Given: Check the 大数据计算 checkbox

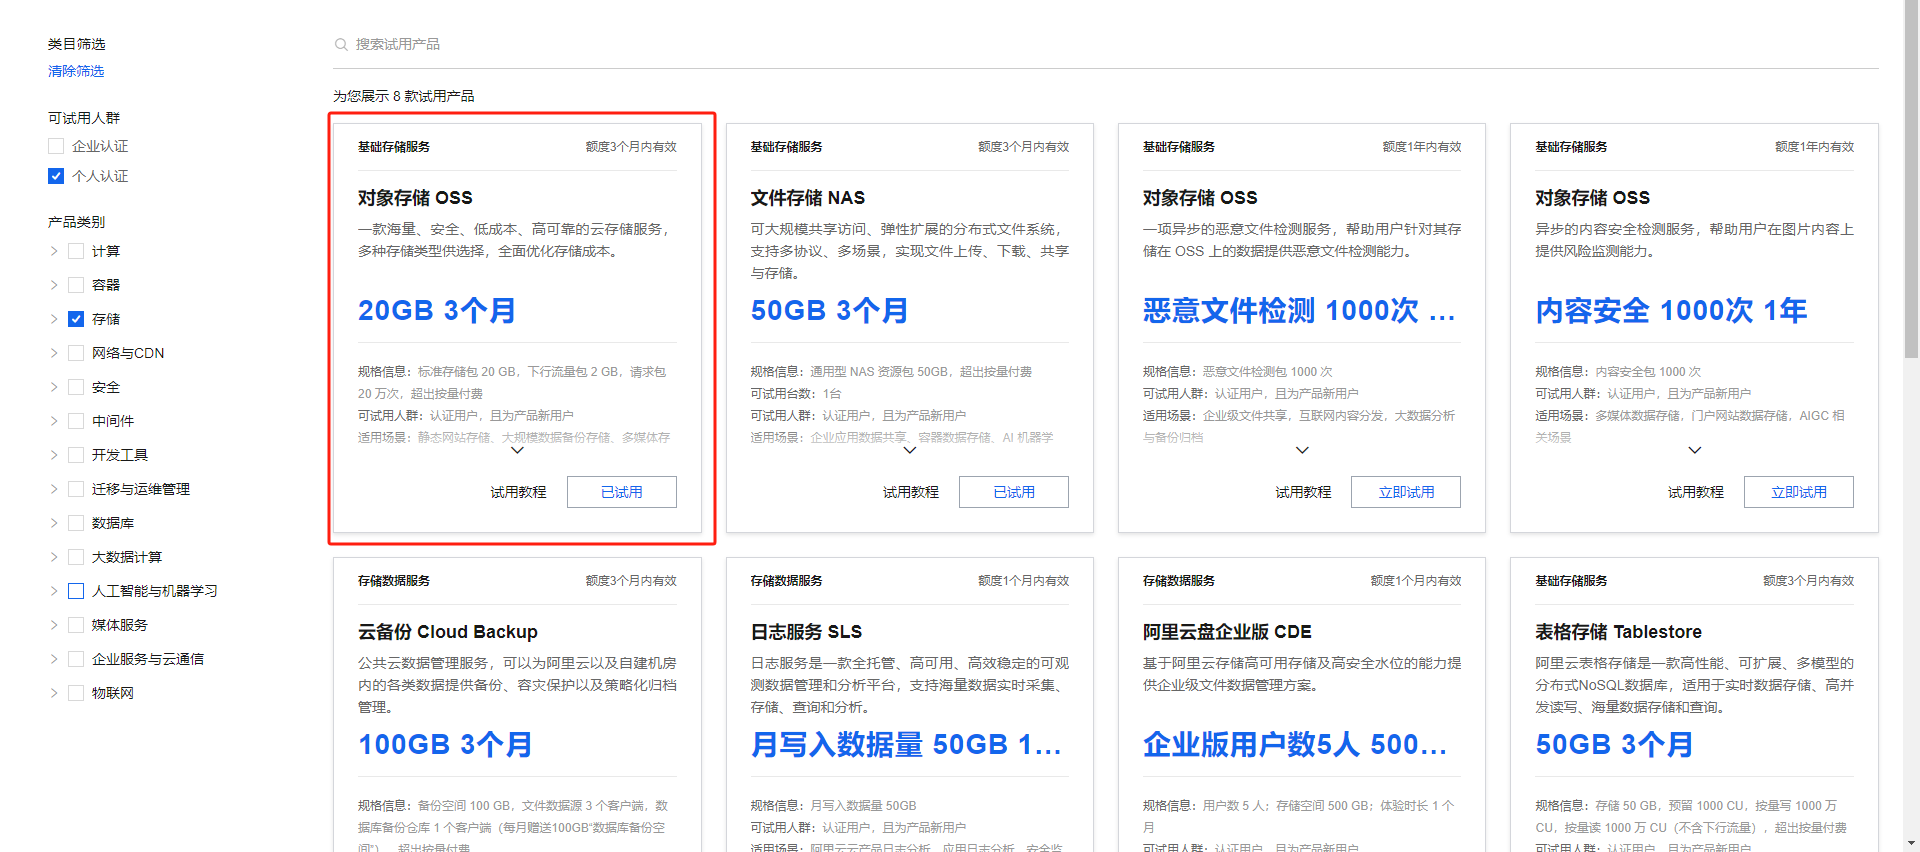Looking at the screenshot, I should pyautogui.click(x=76, y=557).
